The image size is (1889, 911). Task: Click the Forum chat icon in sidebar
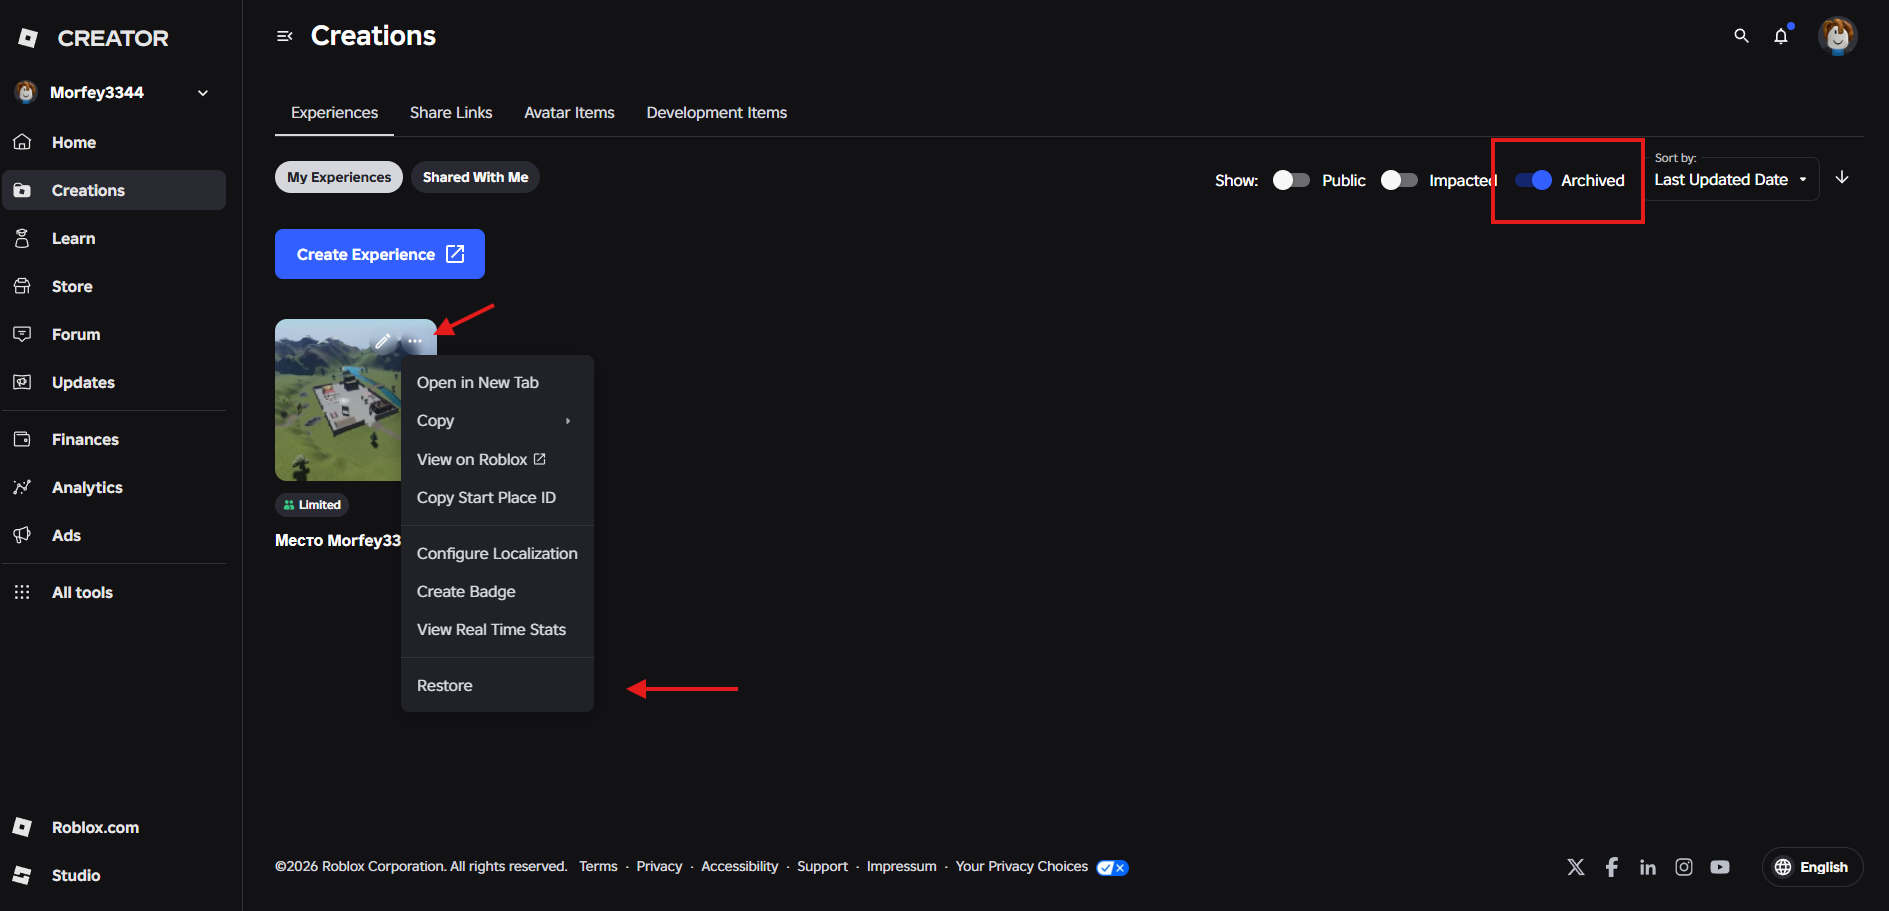22,334
